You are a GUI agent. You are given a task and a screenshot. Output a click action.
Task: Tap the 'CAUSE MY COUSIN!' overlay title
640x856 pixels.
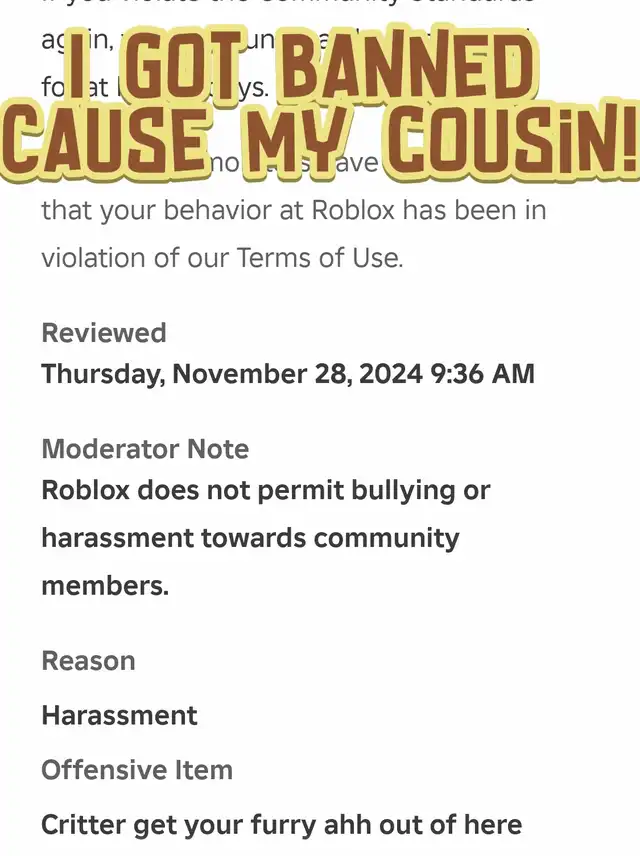[320, 141]
